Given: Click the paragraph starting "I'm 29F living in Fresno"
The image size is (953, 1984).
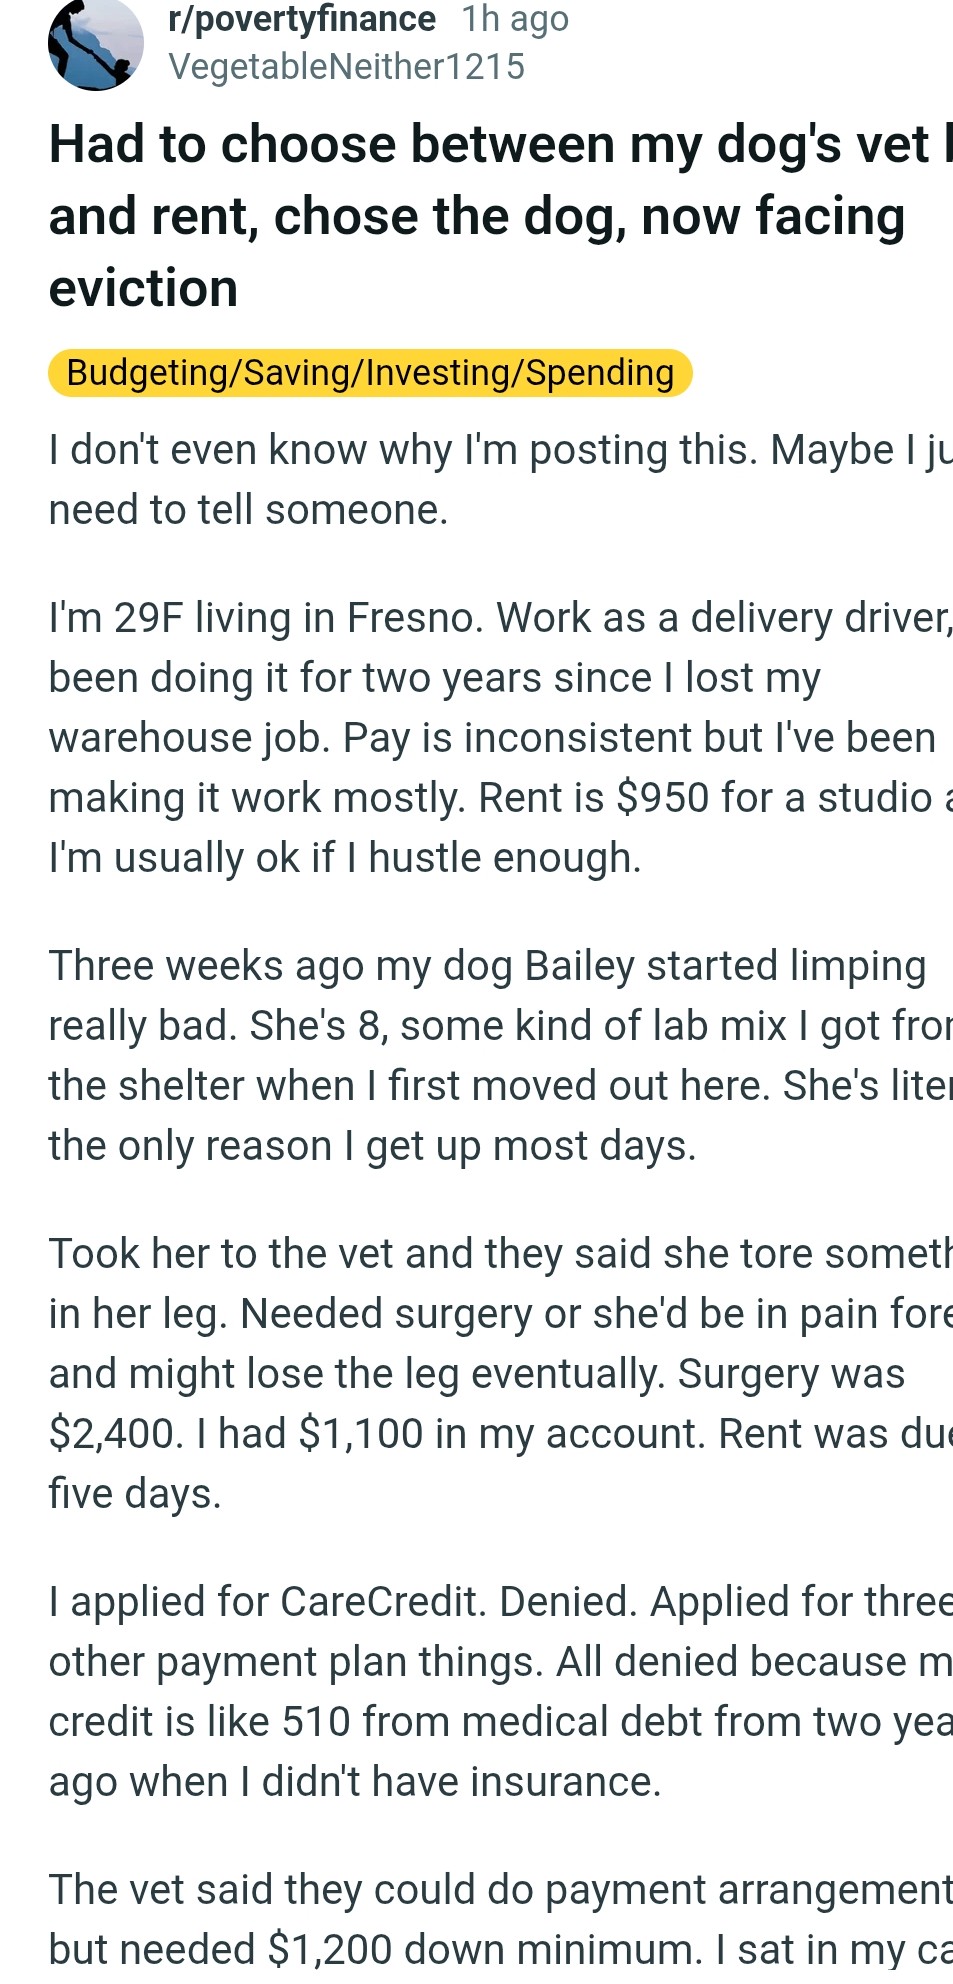Looking at the screenshot, I should (480, 738).
